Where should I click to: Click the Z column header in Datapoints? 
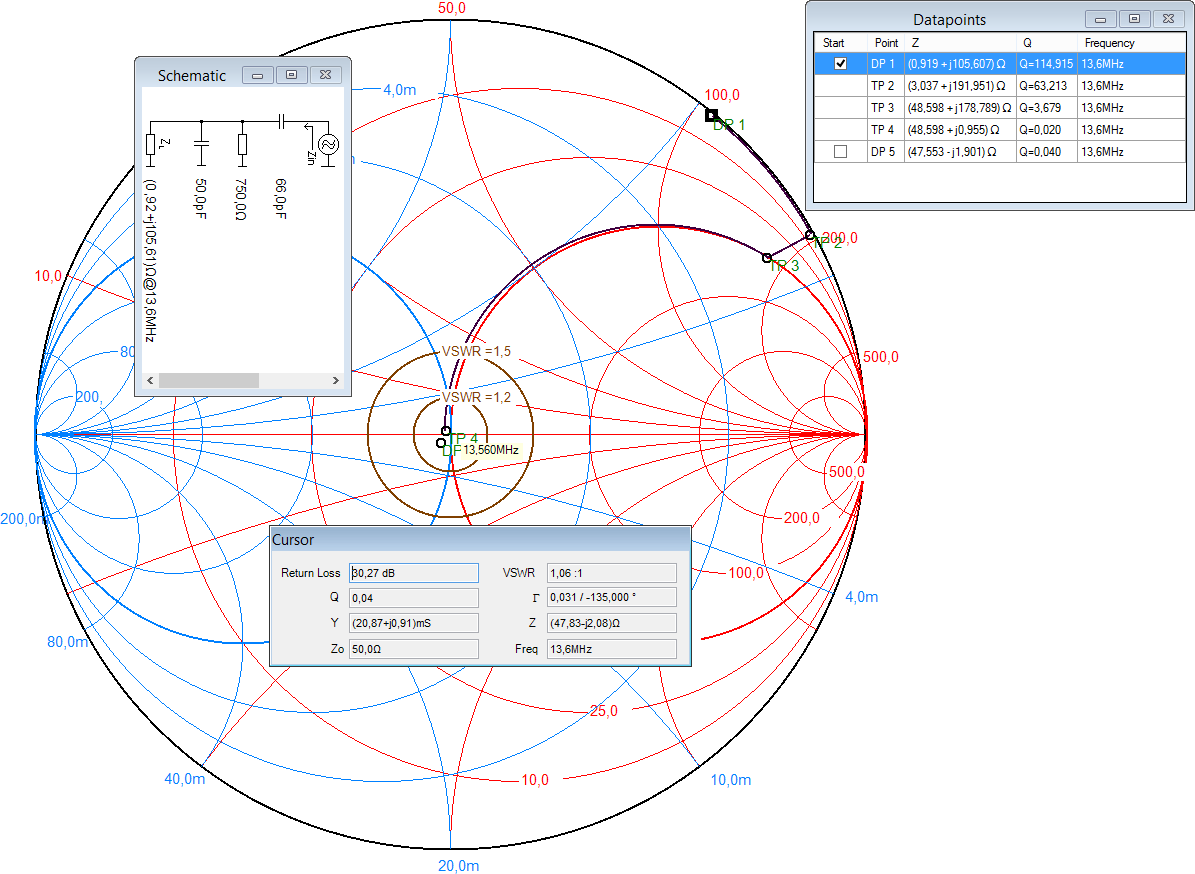(960, 43)
